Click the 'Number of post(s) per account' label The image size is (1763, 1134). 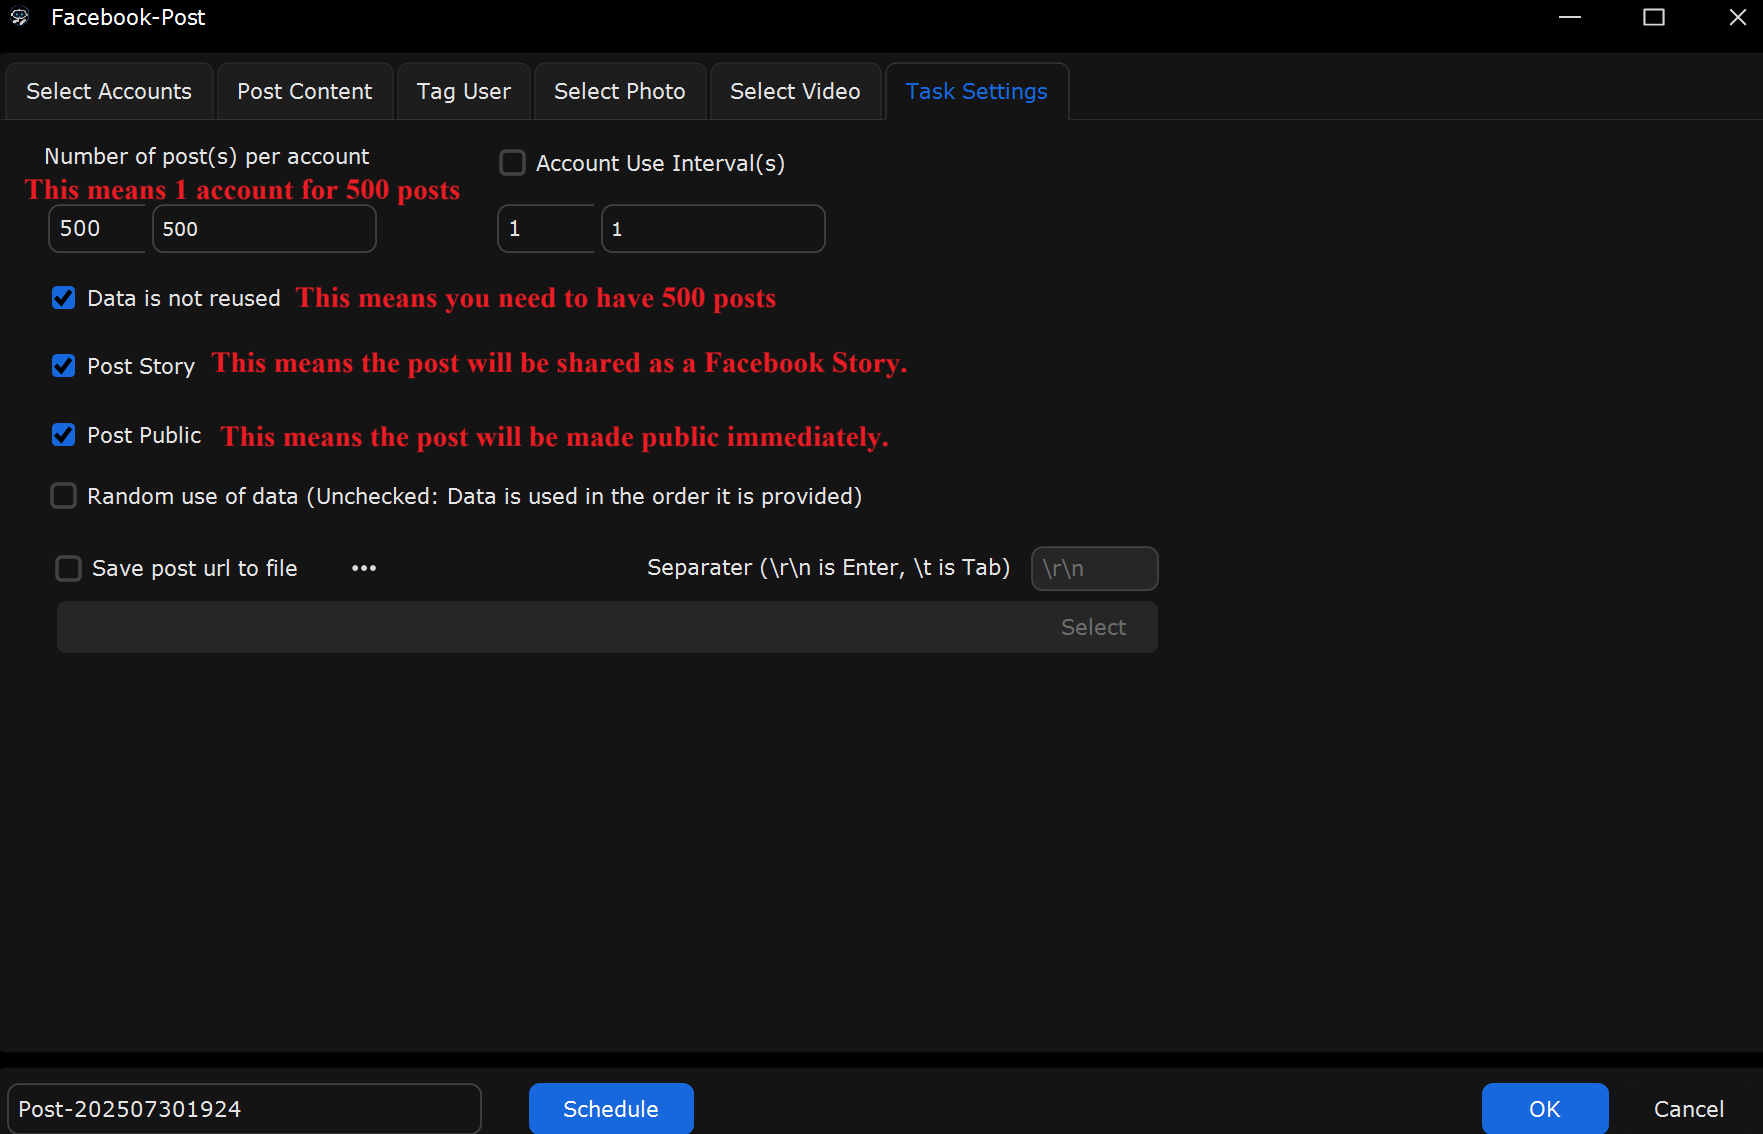tap(207, 156)
